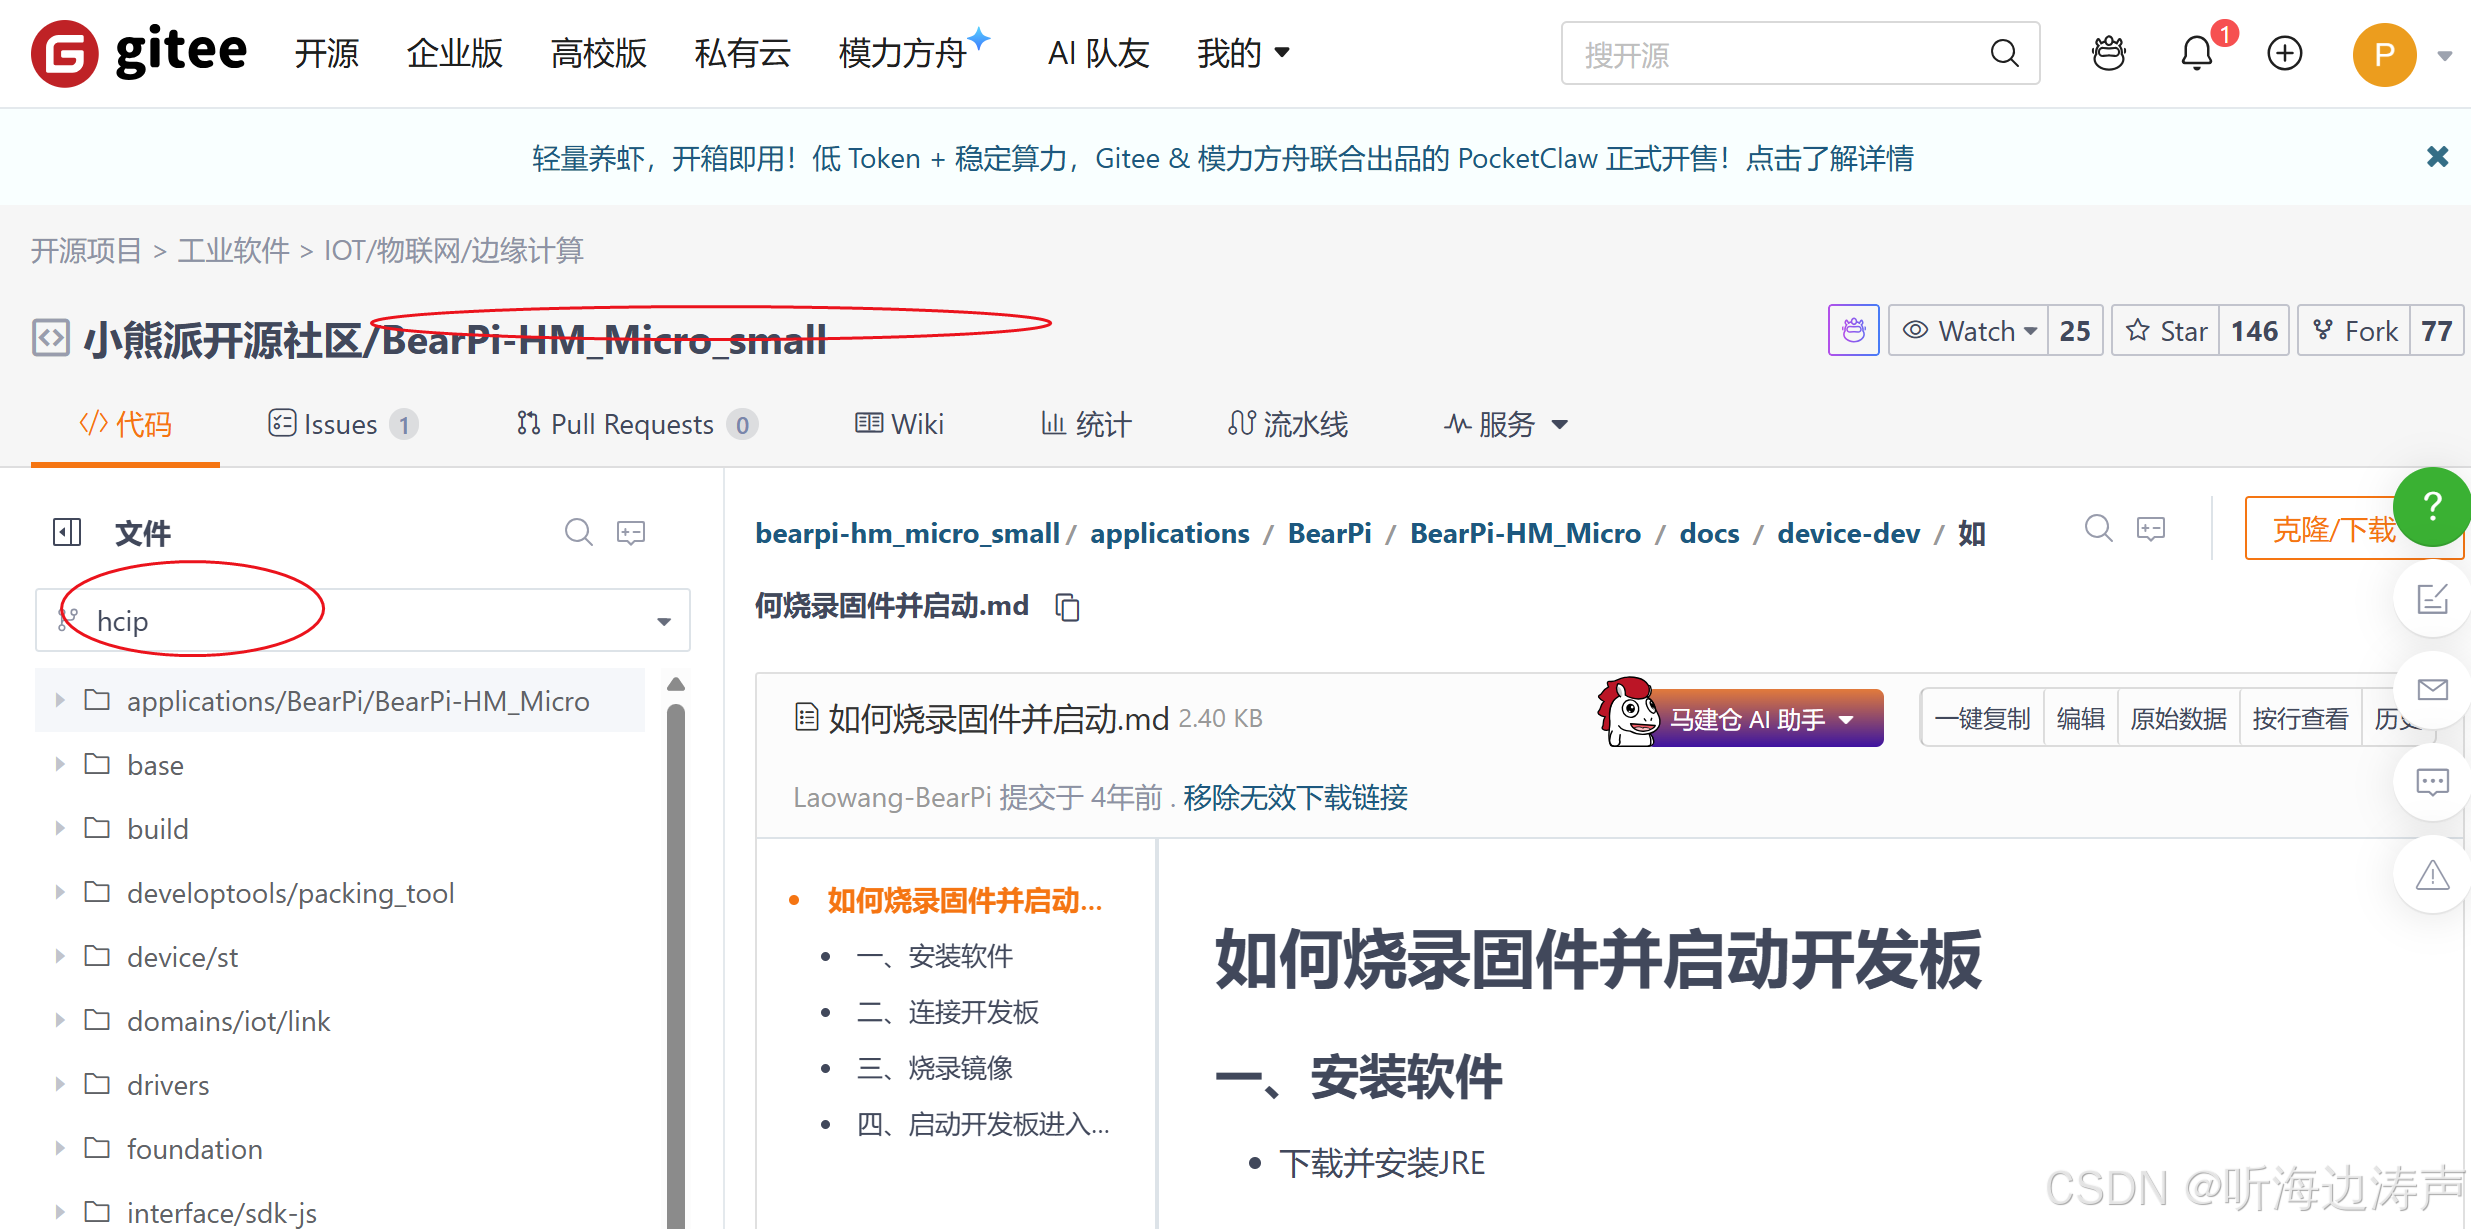Close the PocketClaw announcement banner

click(2437, 157)
